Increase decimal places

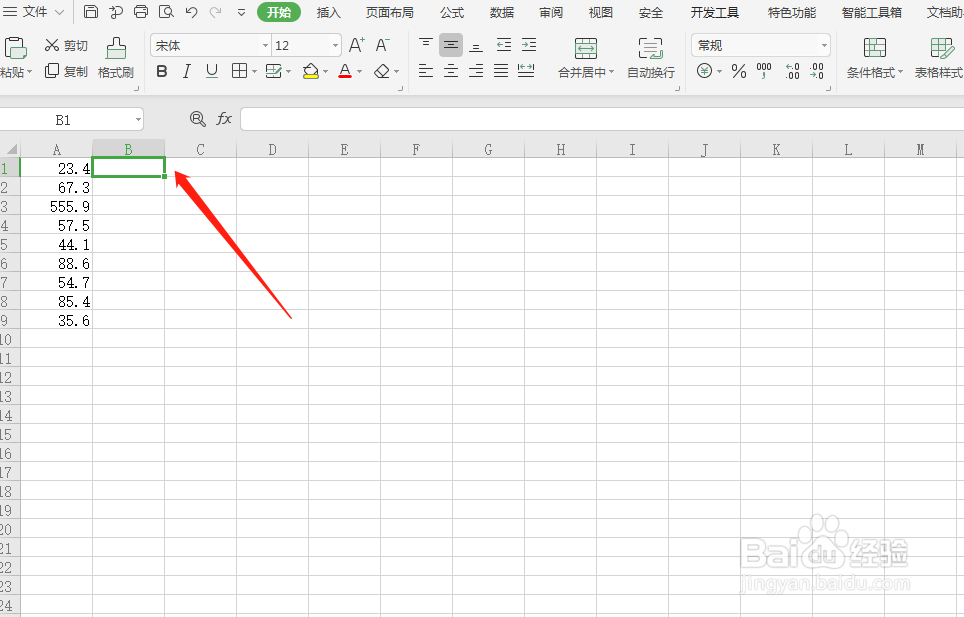click(x=792, y=71)
